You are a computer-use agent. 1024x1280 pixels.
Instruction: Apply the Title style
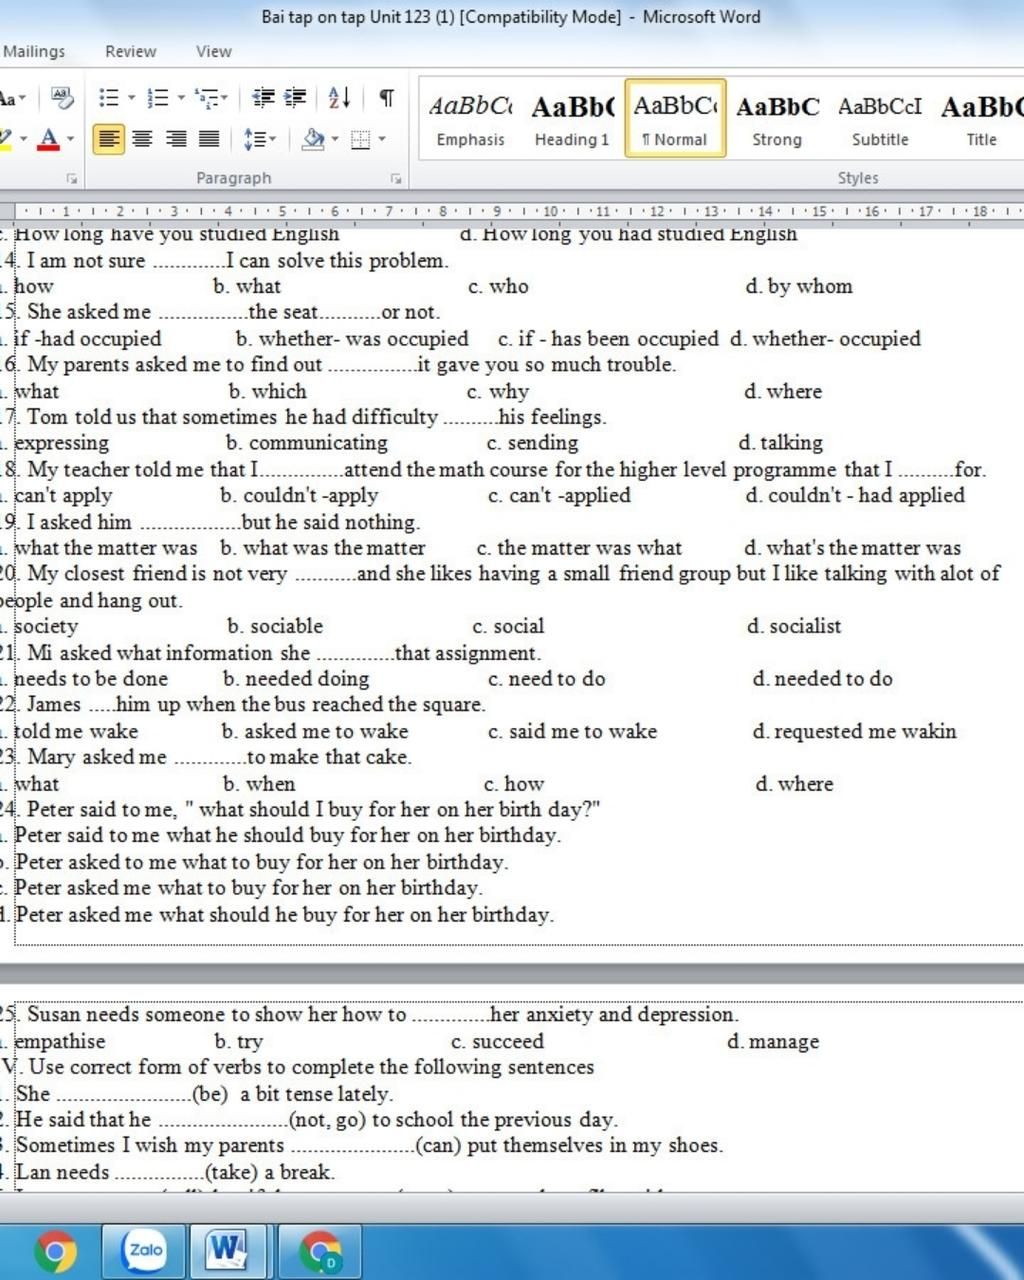[x=981, y=119]
